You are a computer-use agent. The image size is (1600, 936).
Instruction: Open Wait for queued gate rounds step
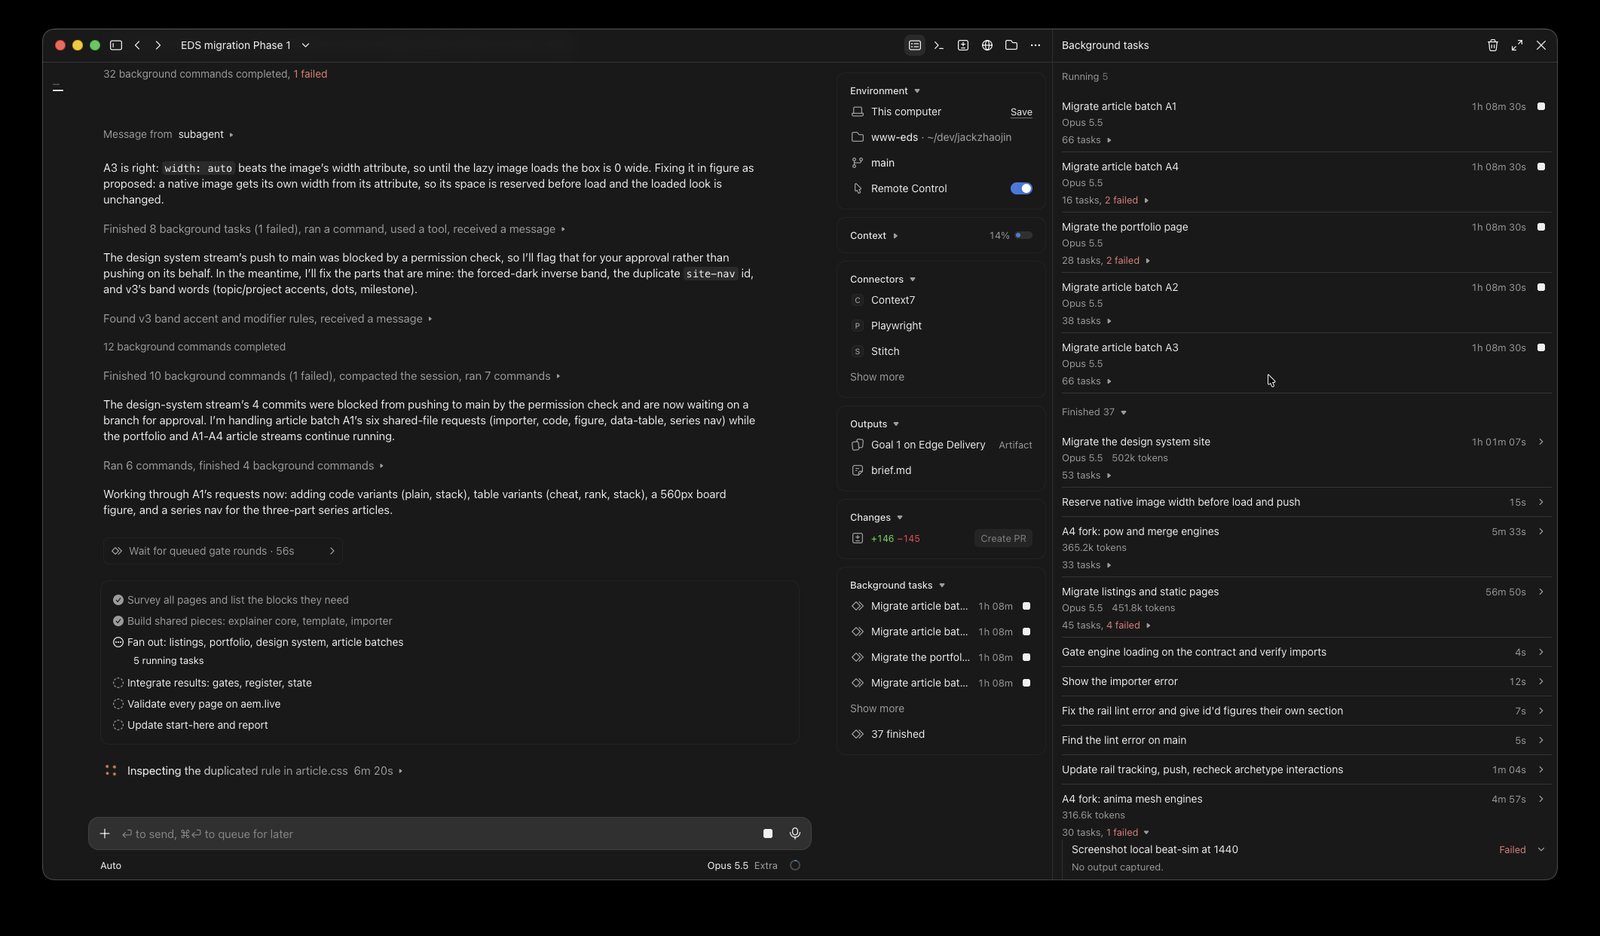tap(223, 551)
